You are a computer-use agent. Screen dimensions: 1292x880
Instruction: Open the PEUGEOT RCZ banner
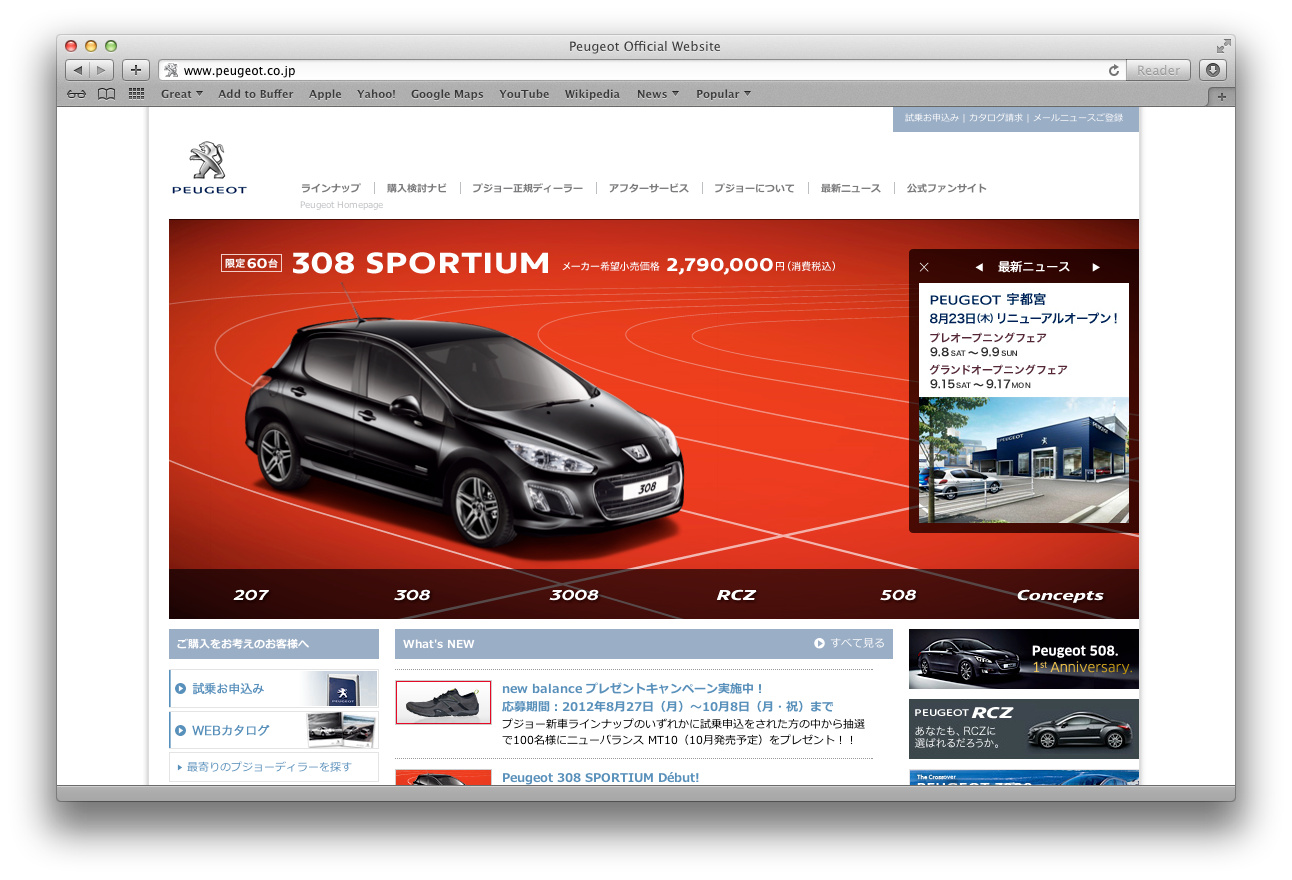tap(1024, 729)
